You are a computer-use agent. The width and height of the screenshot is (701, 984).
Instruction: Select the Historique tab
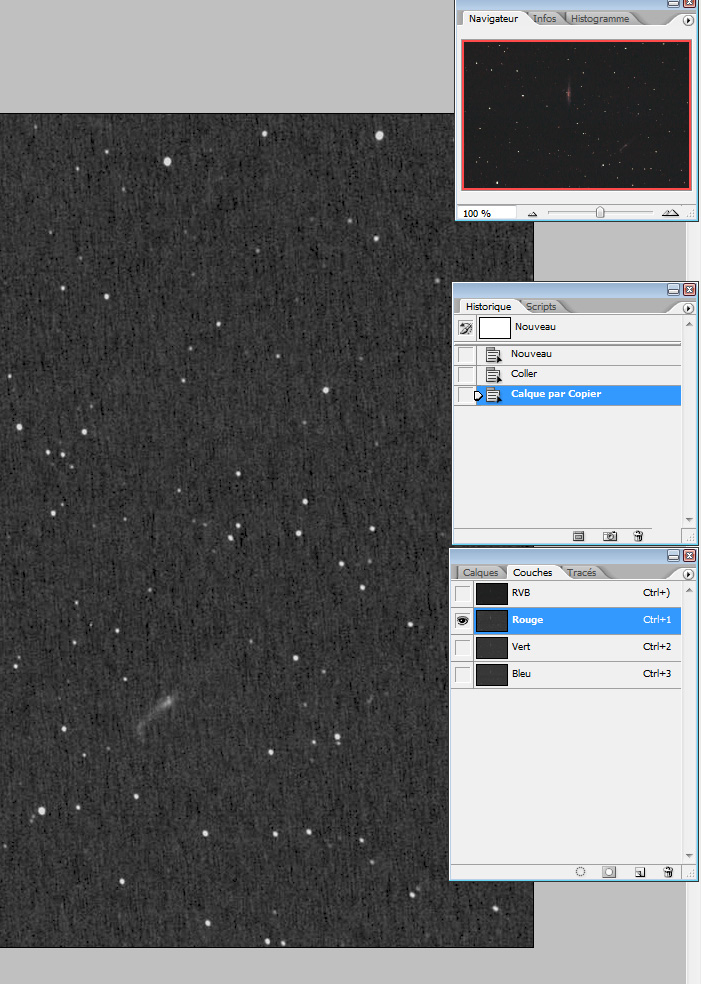[488, 307]
